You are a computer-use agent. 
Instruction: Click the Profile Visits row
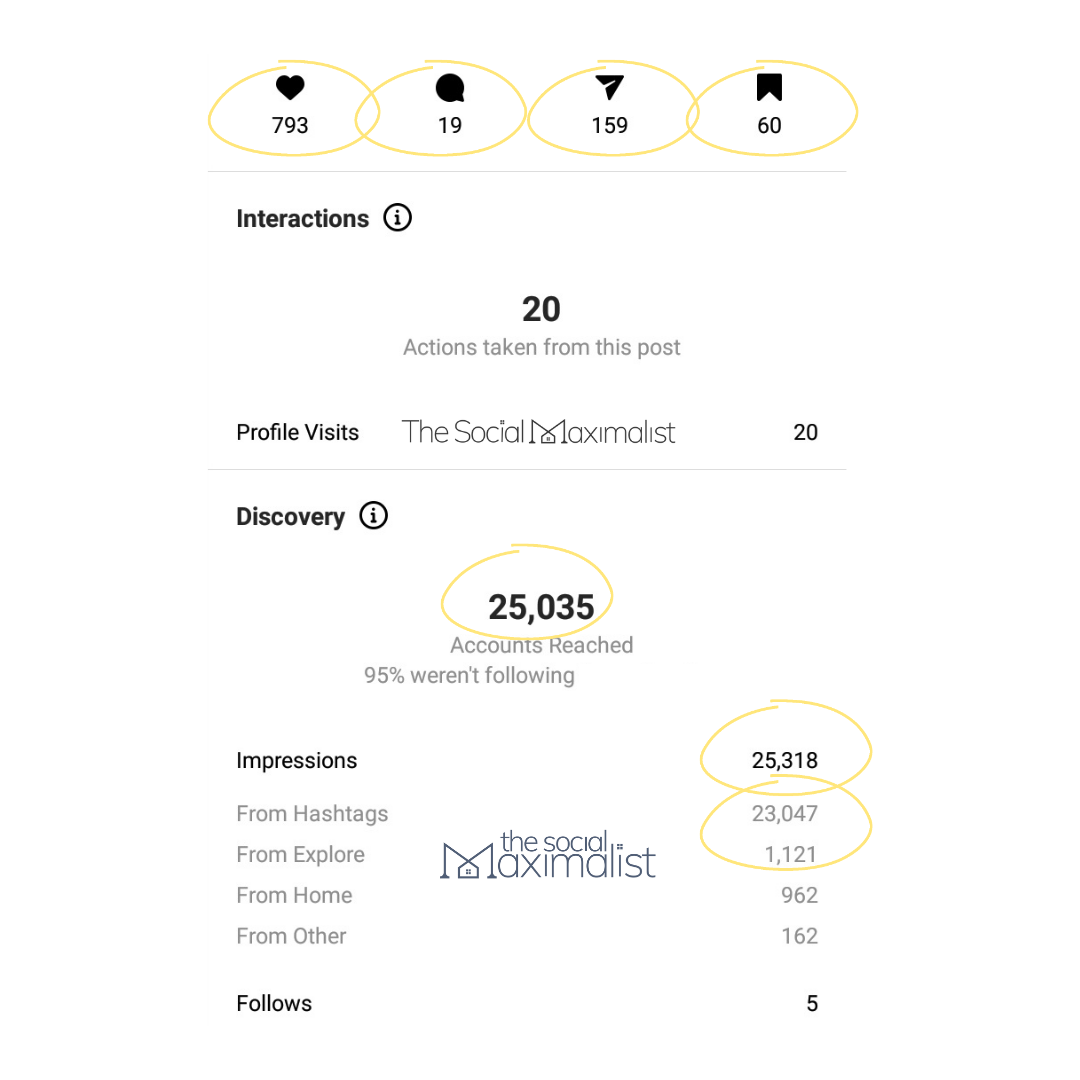[x=527, y=432]
